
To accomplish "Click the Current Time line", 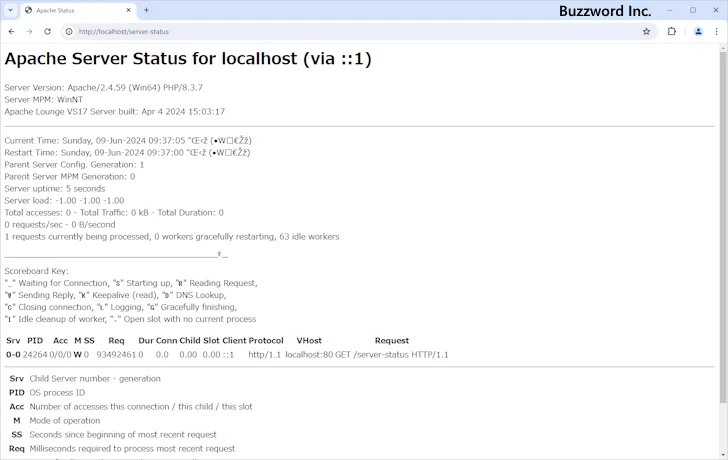I will (x=128, y=140).
